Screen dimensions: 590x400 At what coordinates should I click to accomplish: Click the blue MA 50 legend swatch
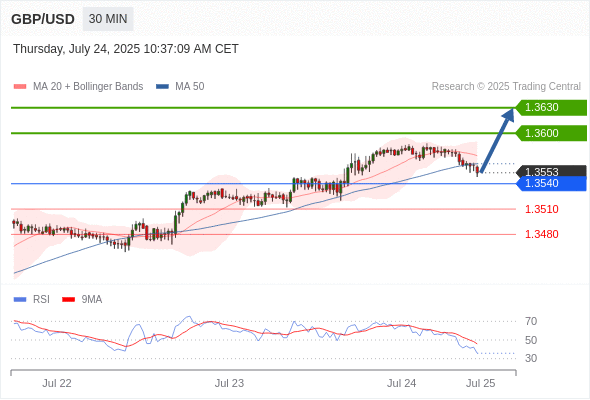pos(162,87)
